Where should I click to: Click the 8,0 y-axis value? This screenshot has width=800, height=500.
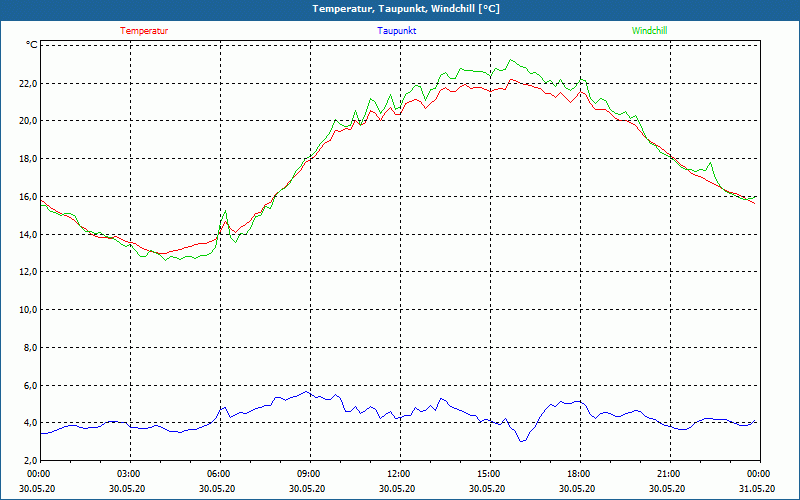[30, 347]
